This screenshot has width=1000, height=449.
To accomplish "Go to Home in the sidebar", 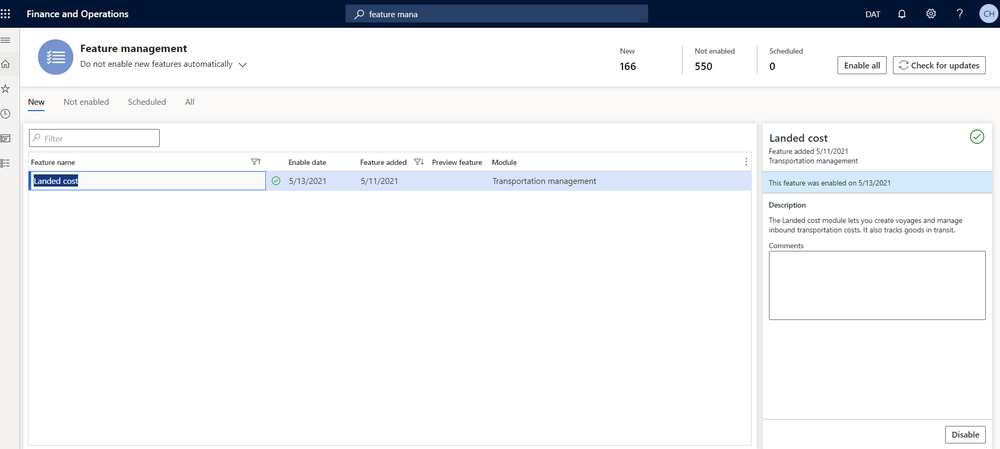I will 6,64.
